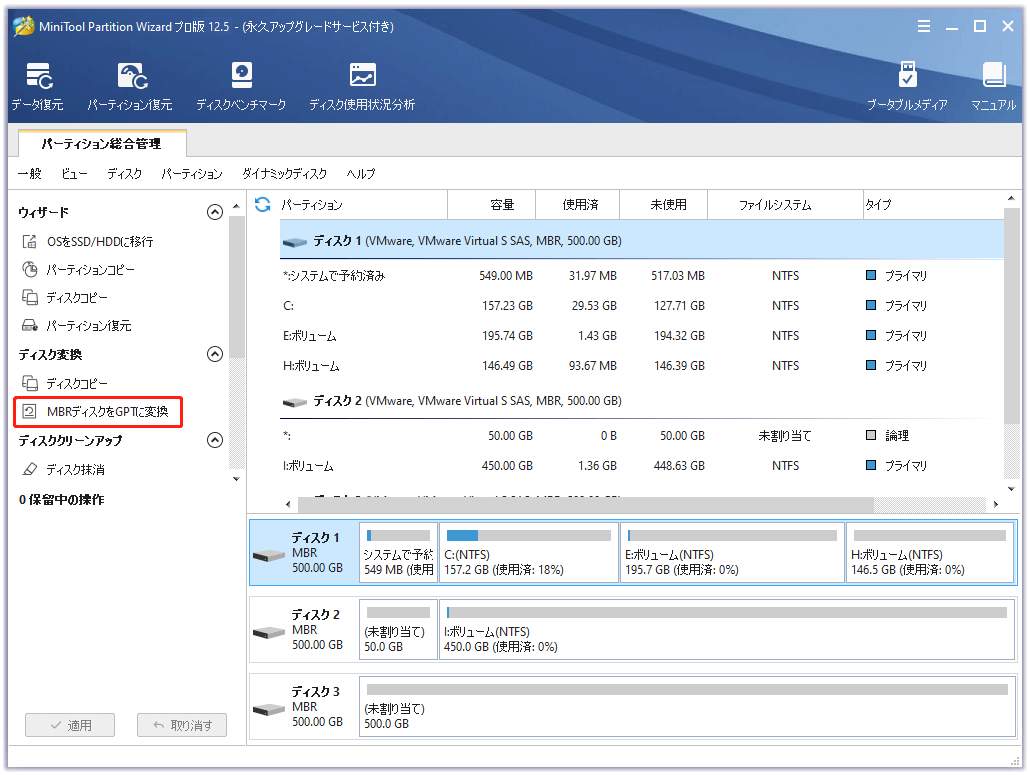Collapse the ディスククリーンアップ section

point(214,439)
